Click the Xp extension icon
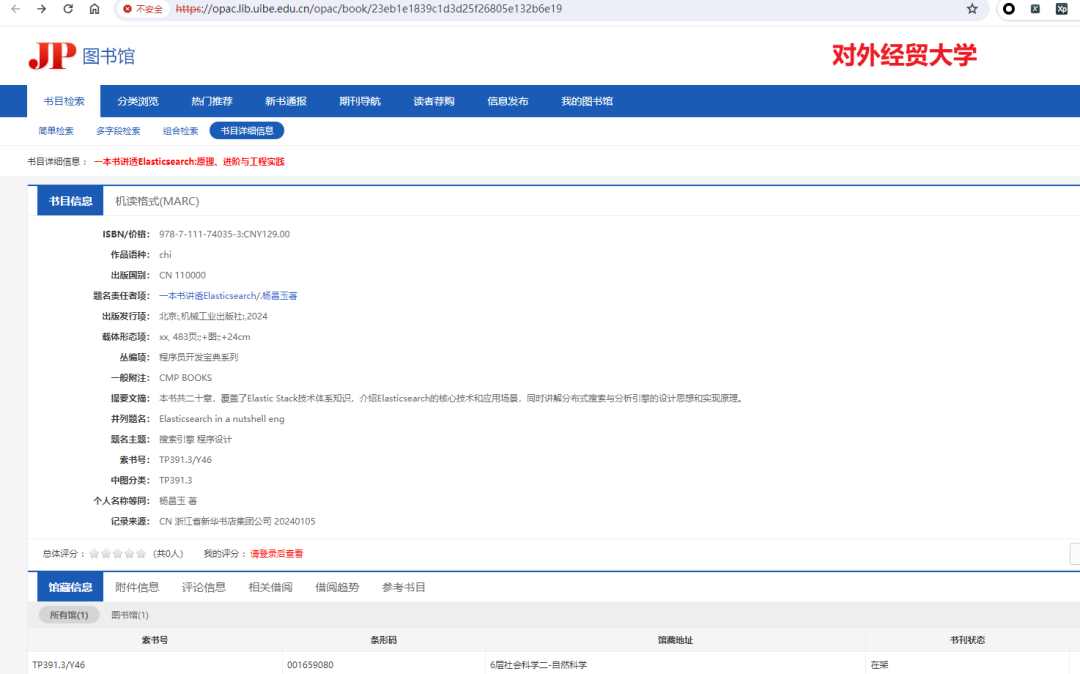The height and width of the screenshot is (674, 1080). click(x=1061, y=9)
